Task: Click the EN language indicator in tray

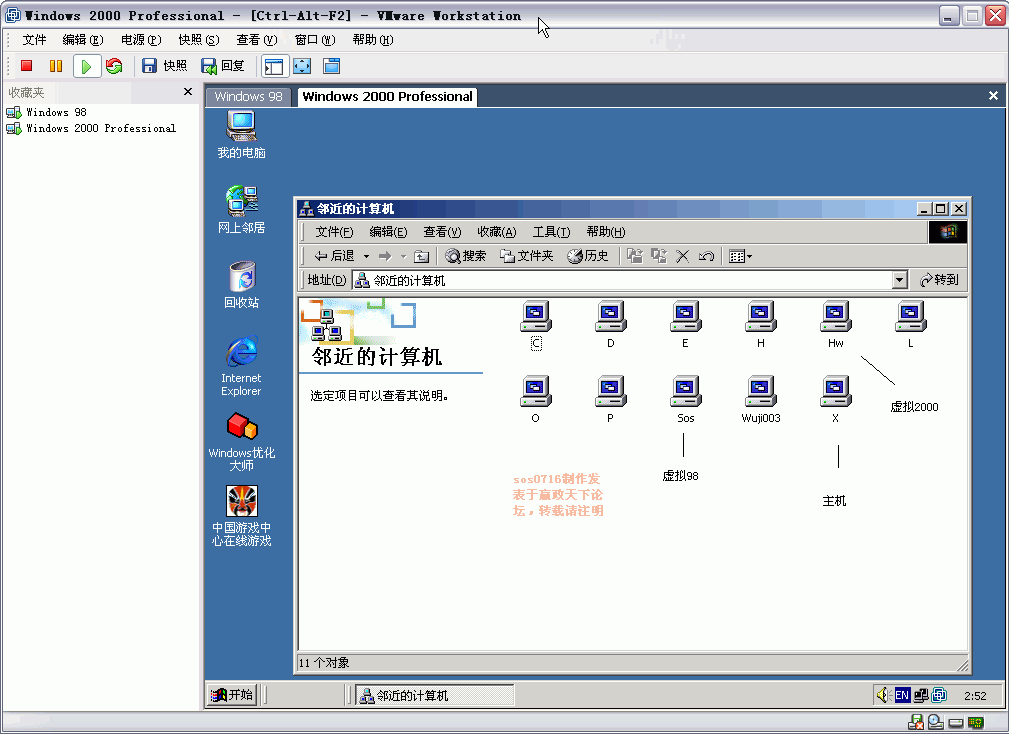Action: 902,695
